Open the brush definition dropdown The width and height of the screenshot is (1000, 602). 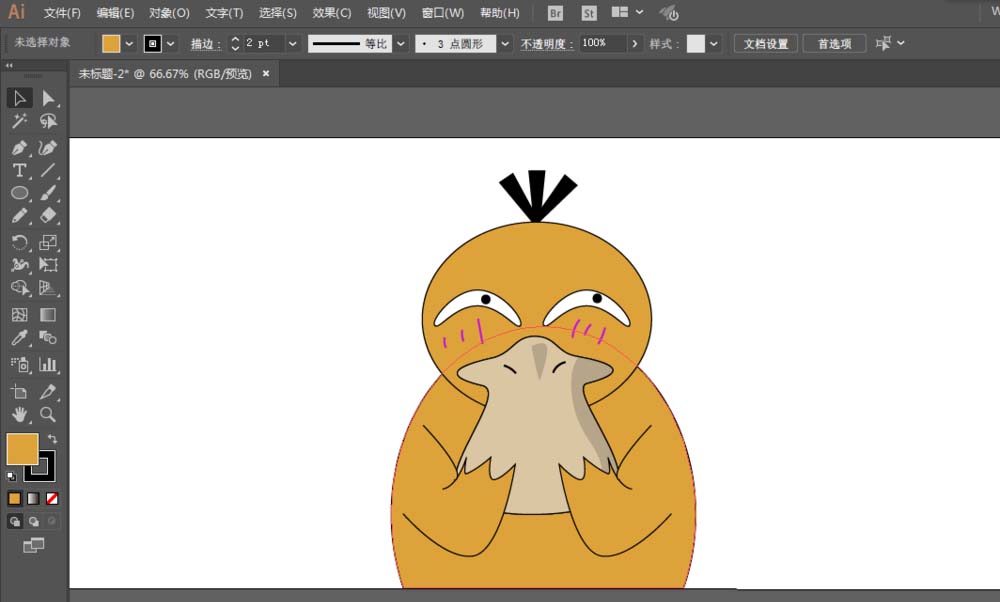pos(505,43)
